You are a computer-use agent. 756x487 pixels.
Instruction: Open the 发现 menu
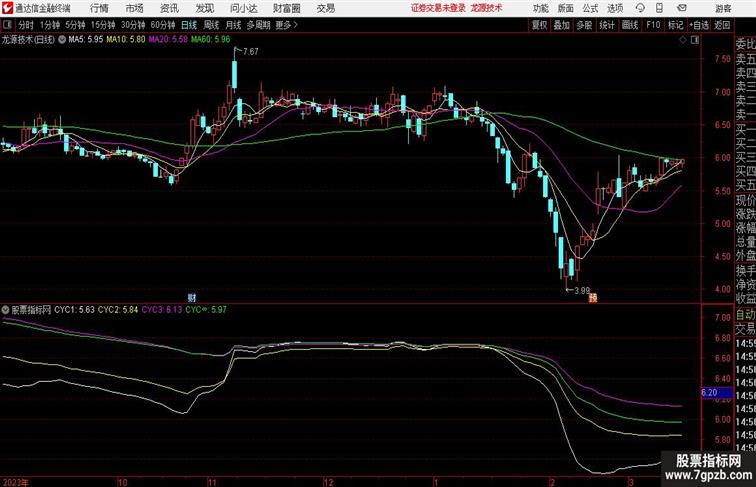point(204,8)
